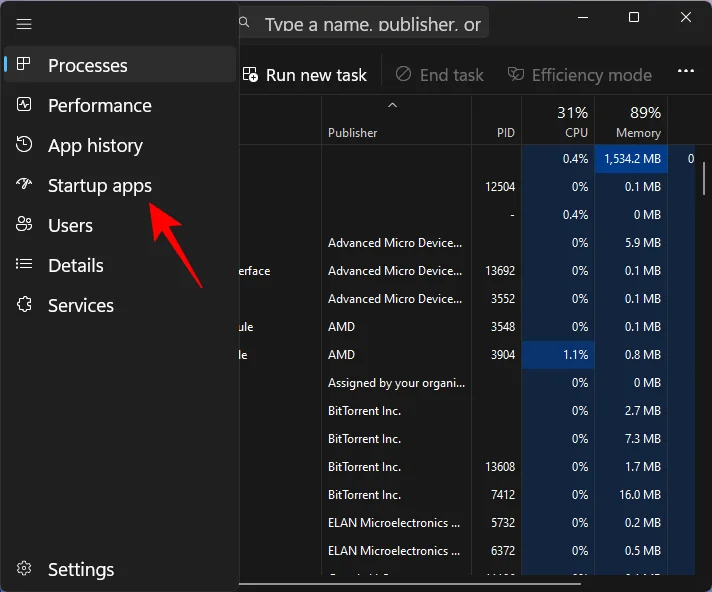Click the 1.1% CPU cell
Image resolution: width=712 pixels, height=592 pixels.
(558, 355)
